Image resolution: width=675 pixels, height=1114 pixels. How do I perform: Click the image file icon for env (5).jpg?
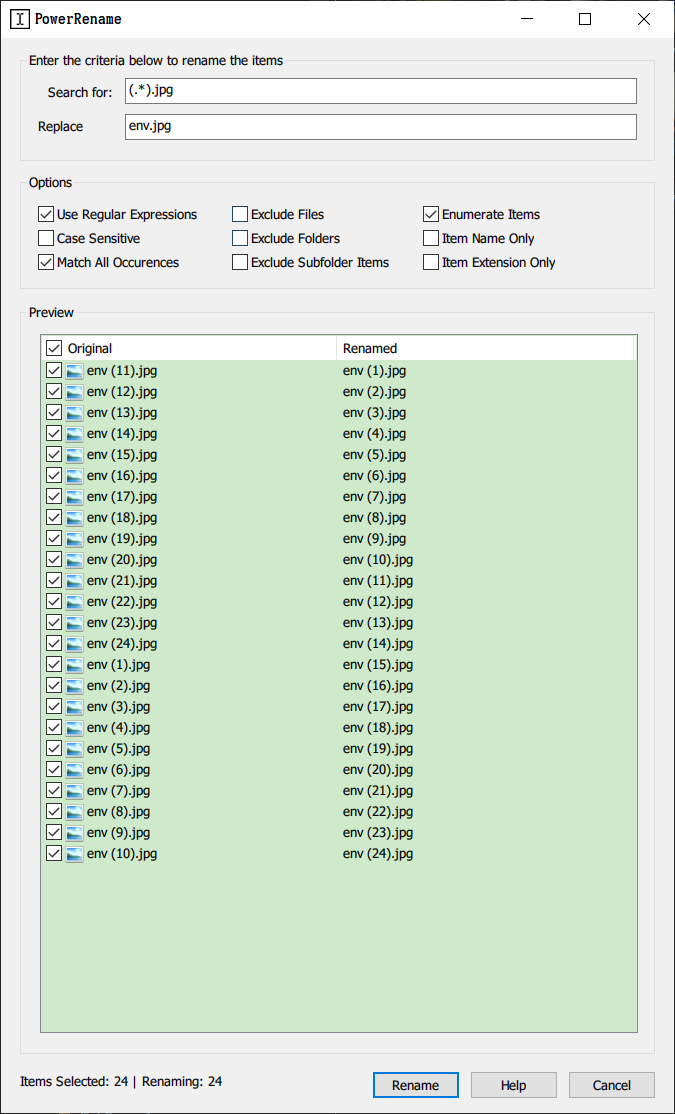tap(74, 749)
